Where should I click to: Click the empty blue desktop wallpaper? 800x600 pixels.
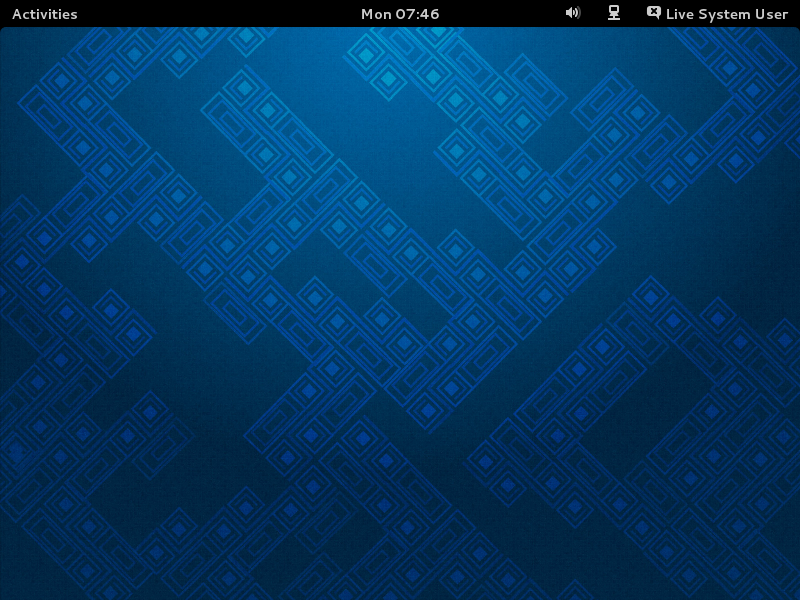tap(400, 320)
